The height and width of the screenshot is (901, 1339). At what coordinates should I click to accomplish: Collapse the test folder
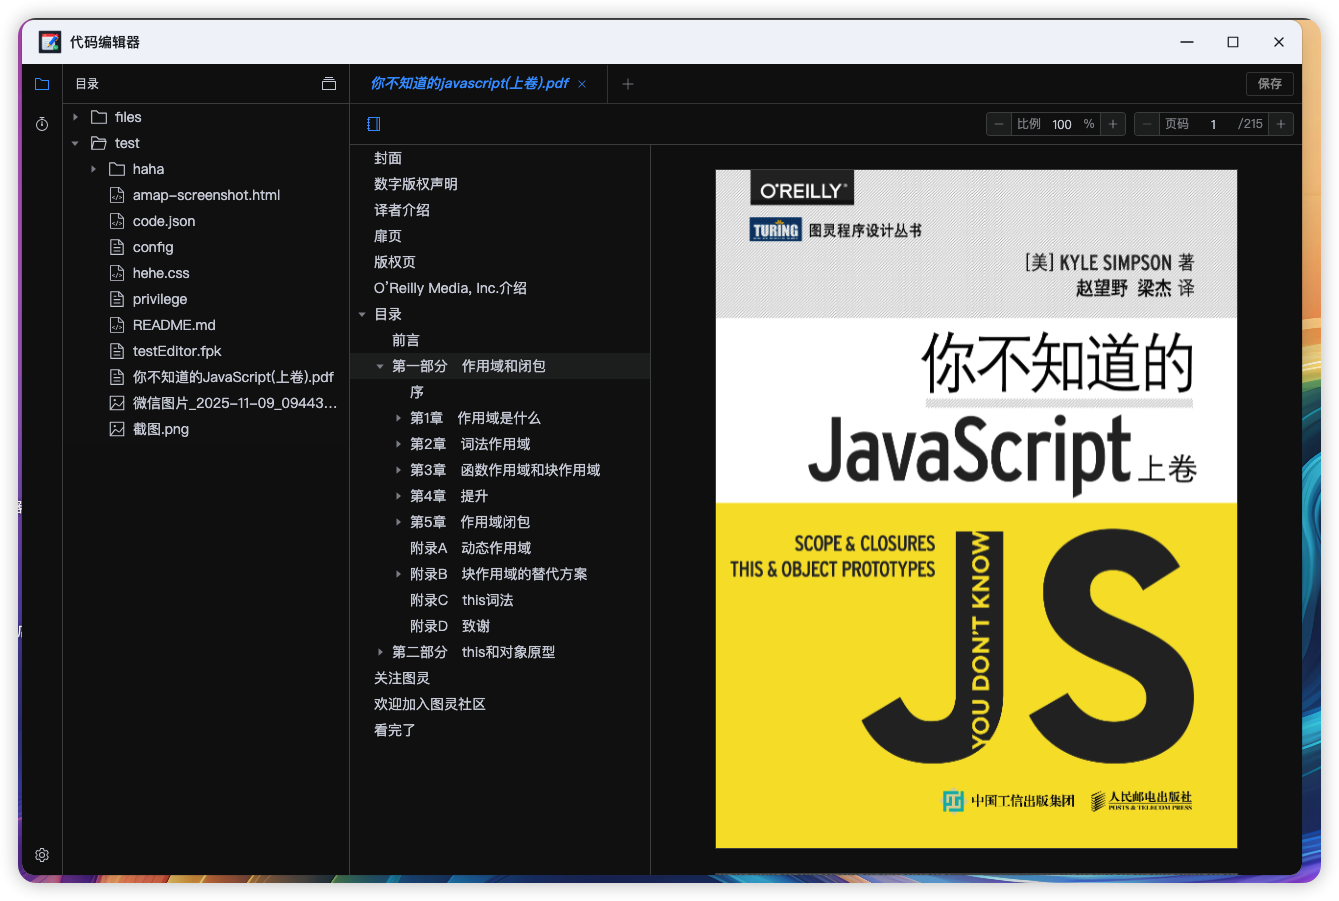click(x=76, y=143)
